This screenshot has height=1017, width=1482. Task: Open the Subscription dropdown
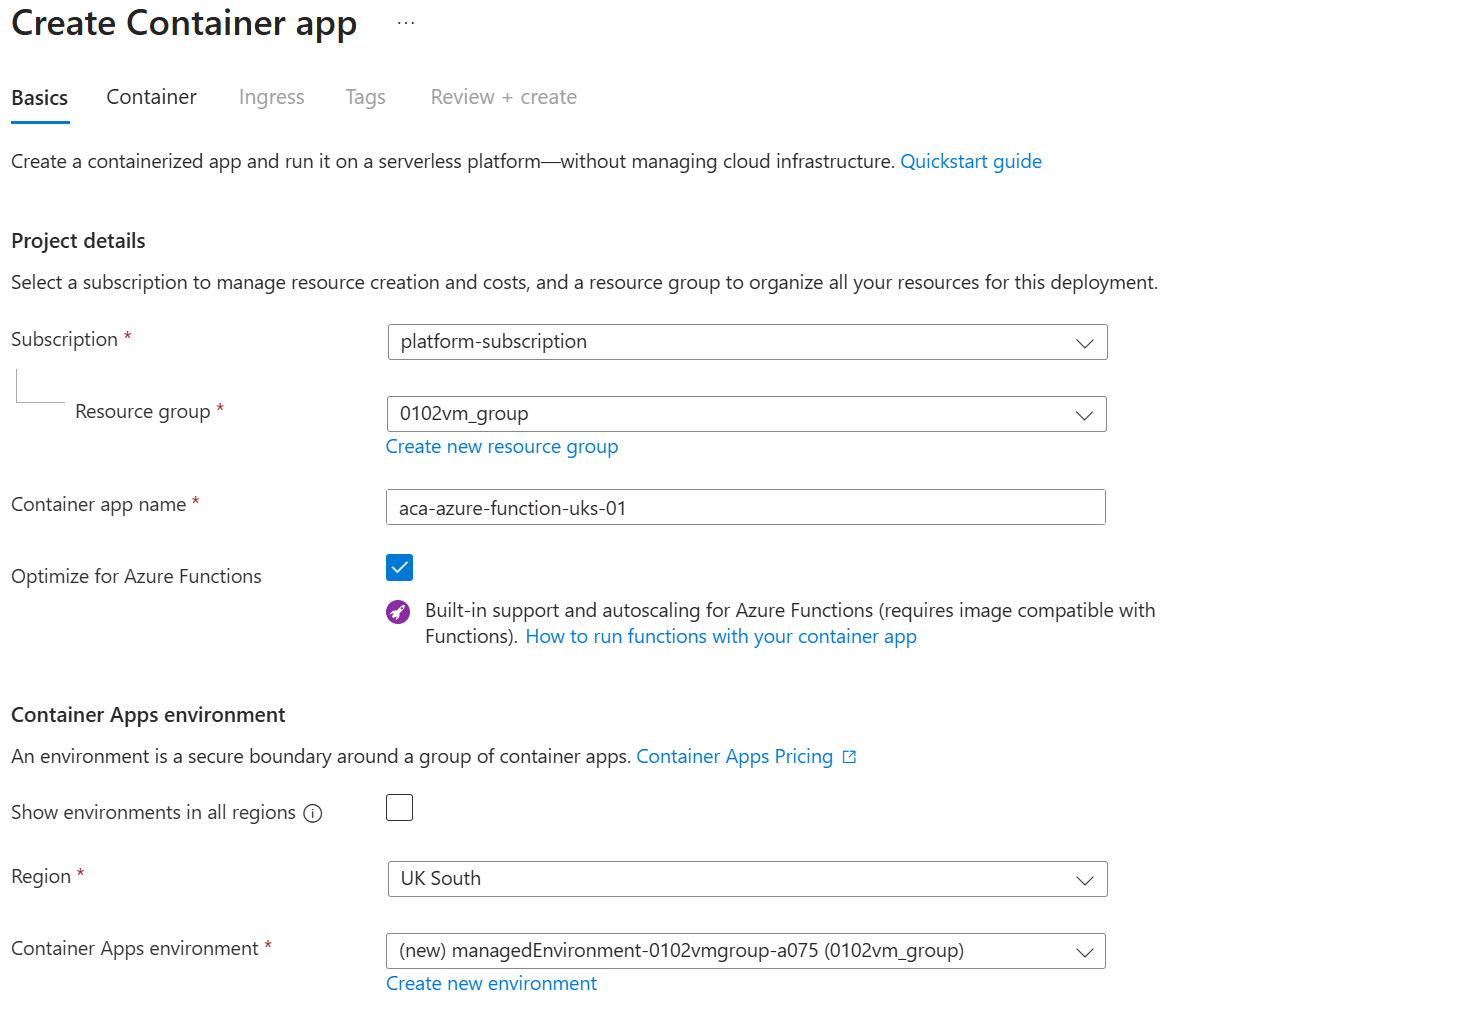(x=747, y=342)
